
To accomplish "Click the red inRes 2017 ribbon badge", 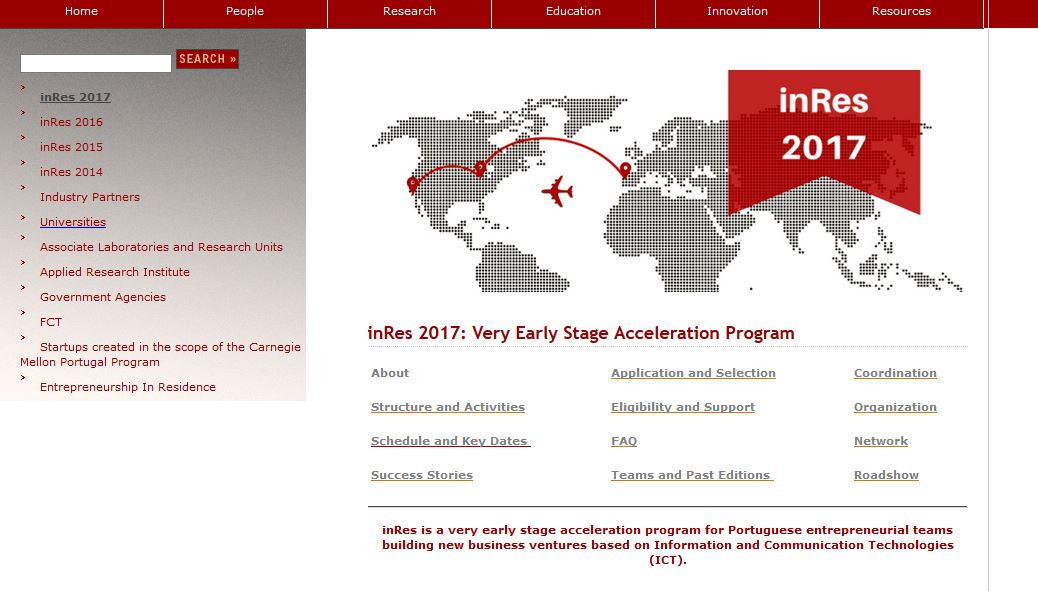I will pos(824,142).
